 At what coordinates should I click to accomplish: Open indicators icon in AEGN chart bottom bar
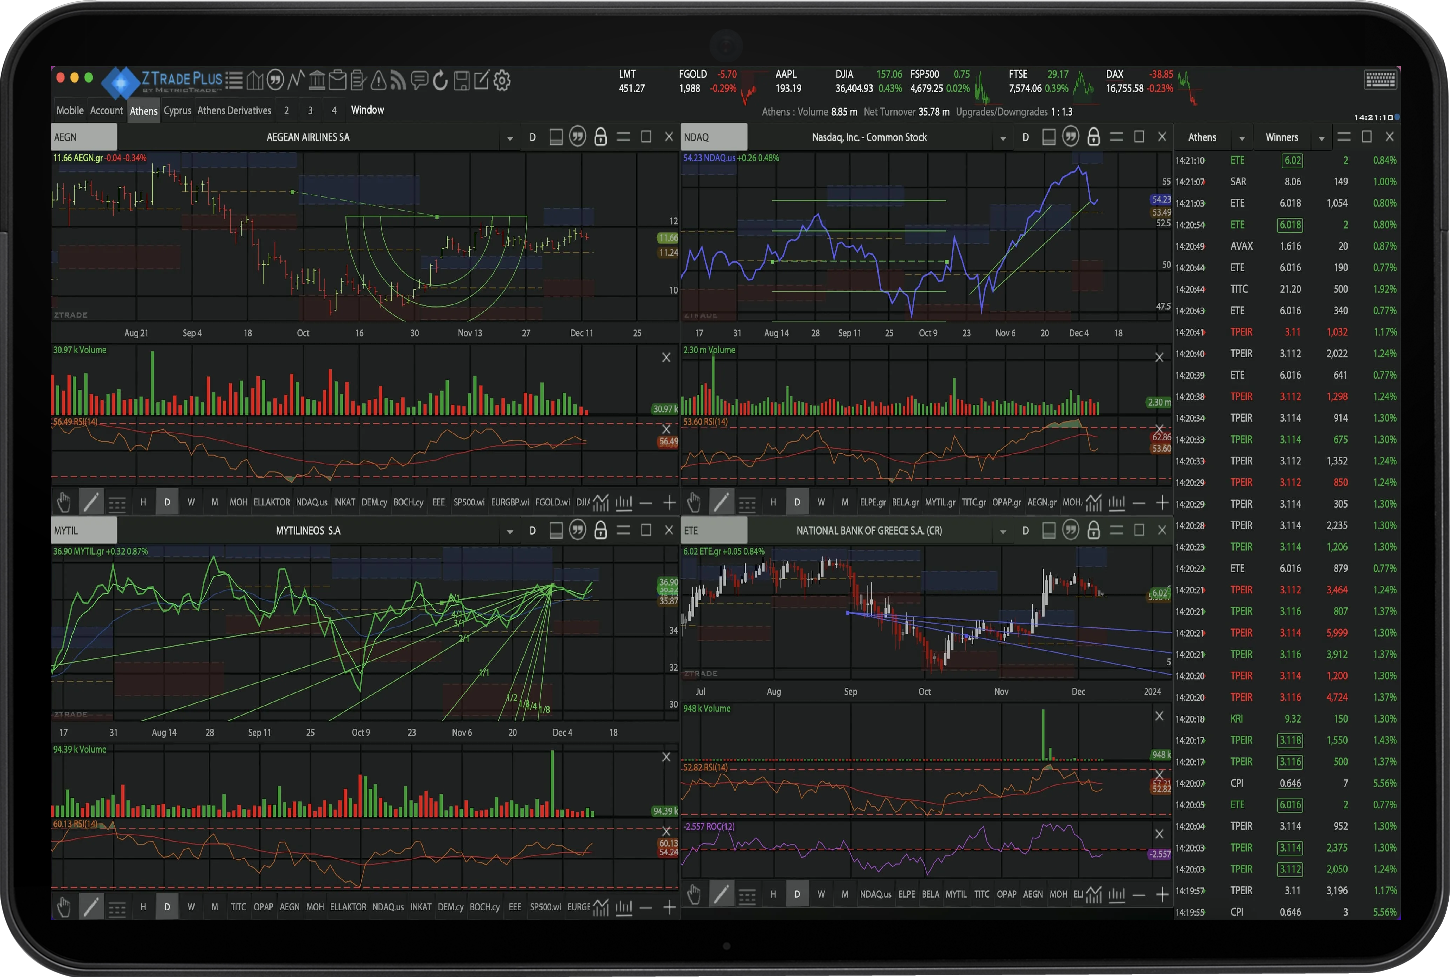click(x=600, y=502)
